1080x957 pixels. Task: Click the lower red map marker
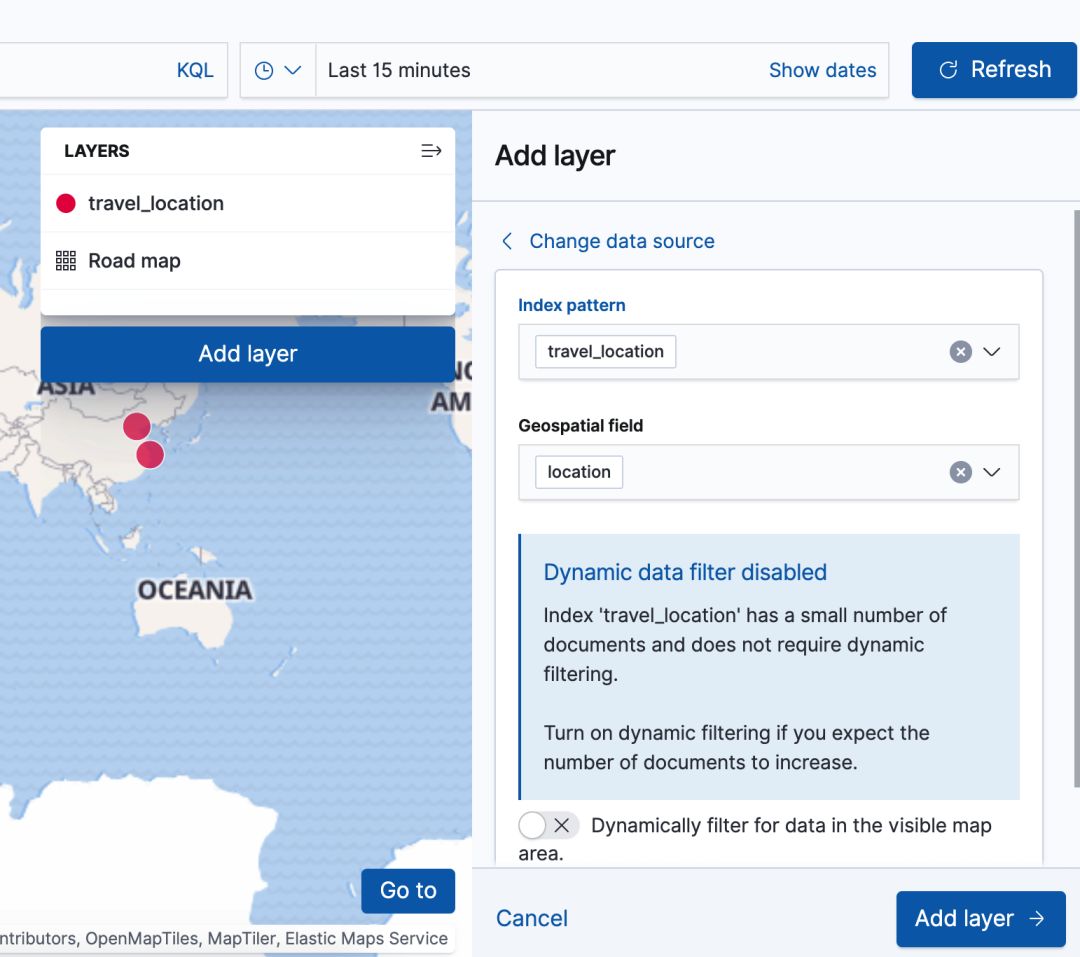click(x=150, y=455)
